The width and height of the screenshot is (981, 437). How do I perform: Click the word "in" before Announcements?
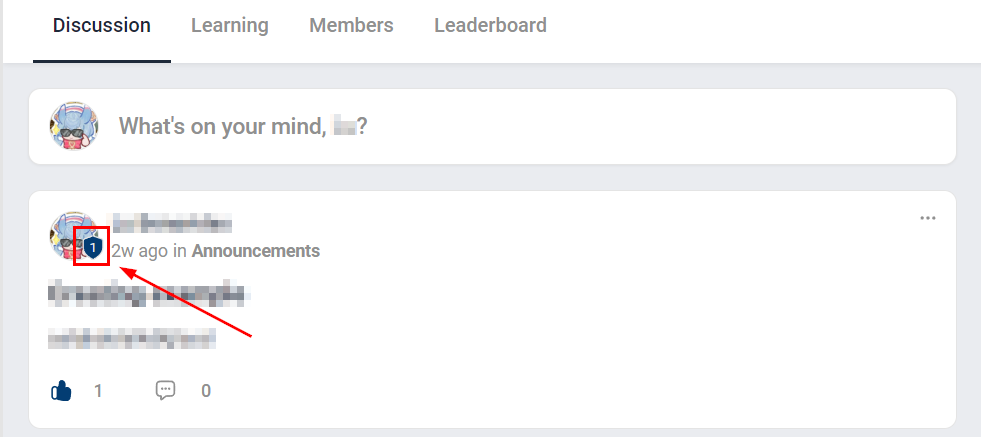pos(180,251)
